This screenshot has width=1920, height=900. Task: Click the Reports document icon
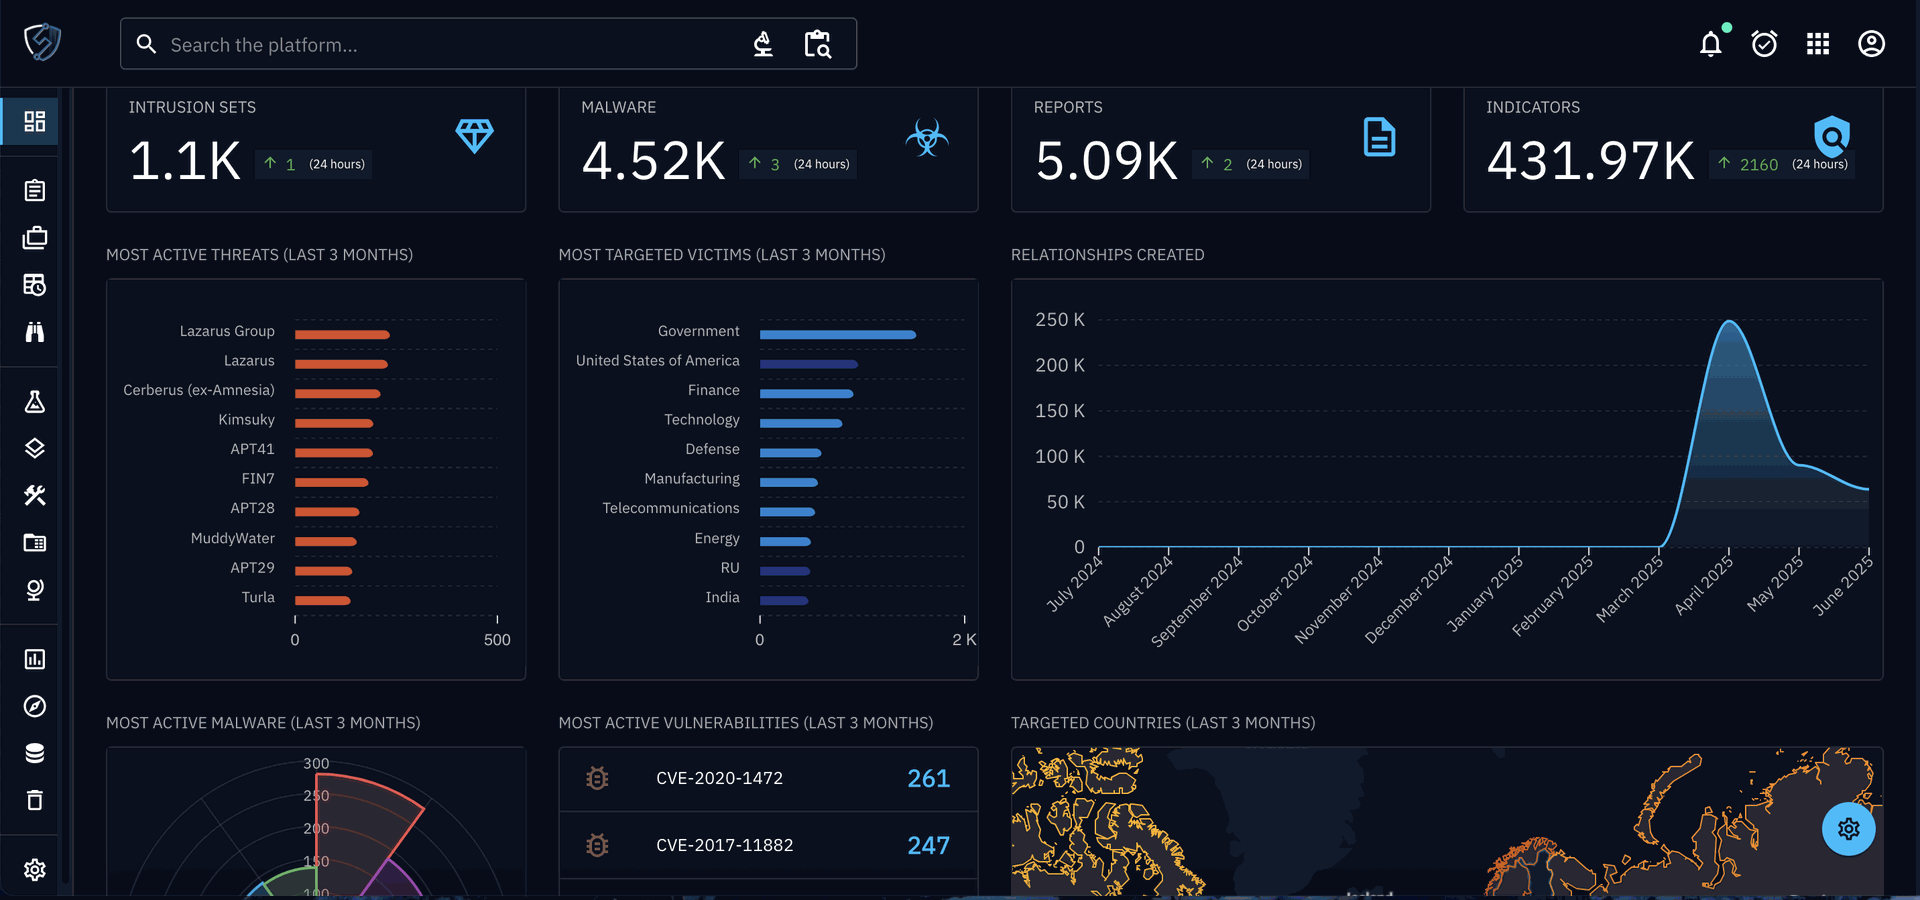[1380, 137]
